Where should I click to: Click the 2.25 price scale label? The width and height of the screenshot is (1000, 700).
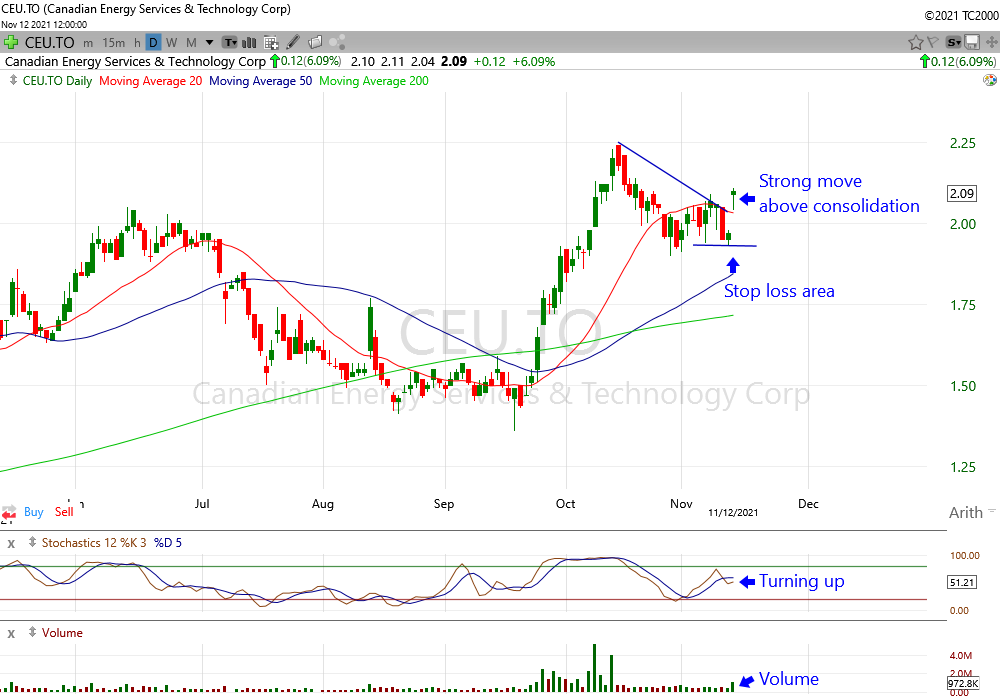click(962, 143)
